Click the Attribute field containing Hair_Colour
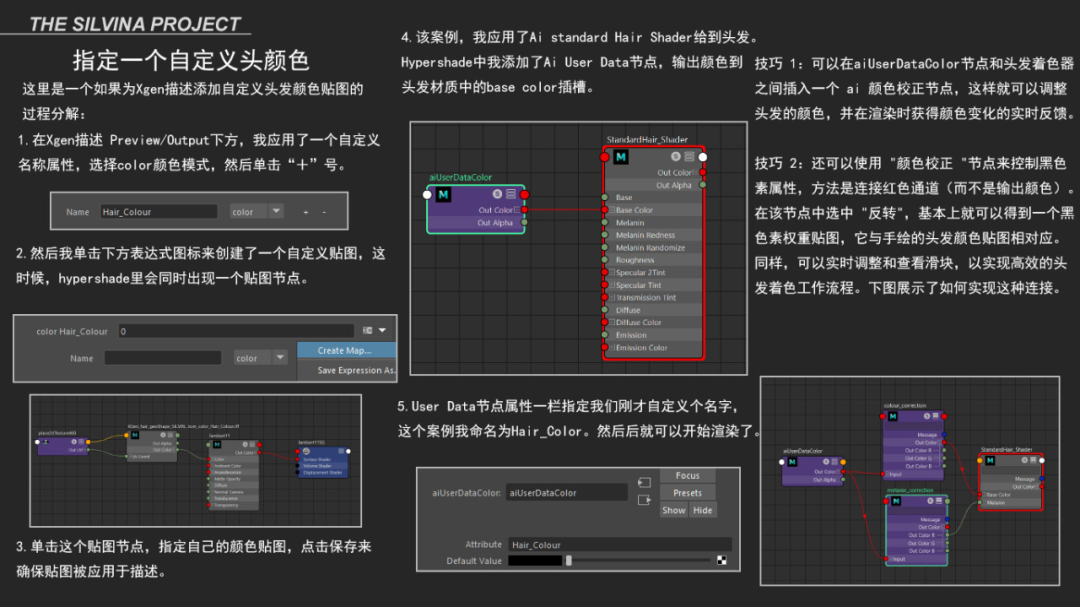Viewport: 1080px width, 607px height. (620, 545)
